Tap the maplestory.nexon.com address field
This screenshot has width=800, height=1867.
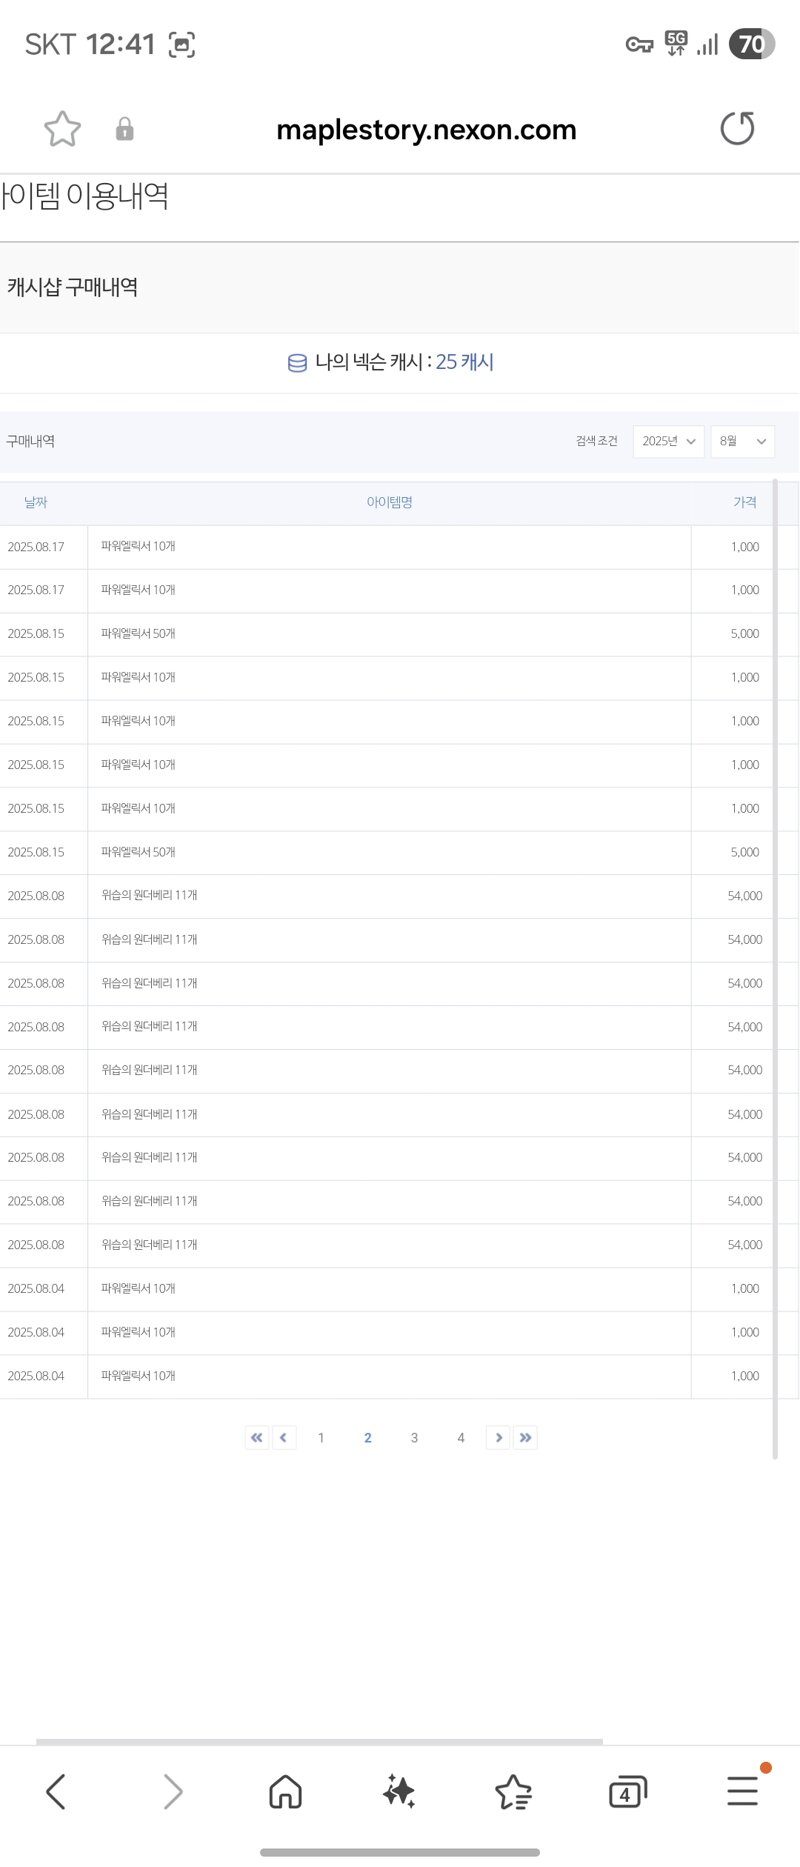426,129
